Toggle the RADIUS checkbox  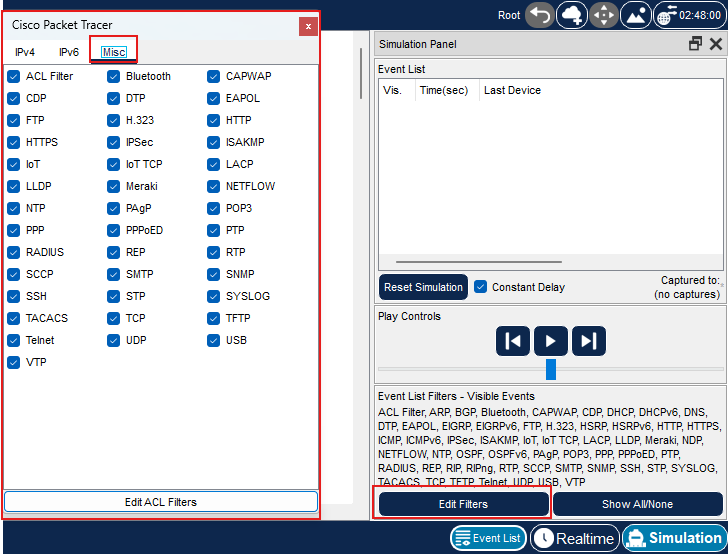pyautogui.click(x=13, y=252)
